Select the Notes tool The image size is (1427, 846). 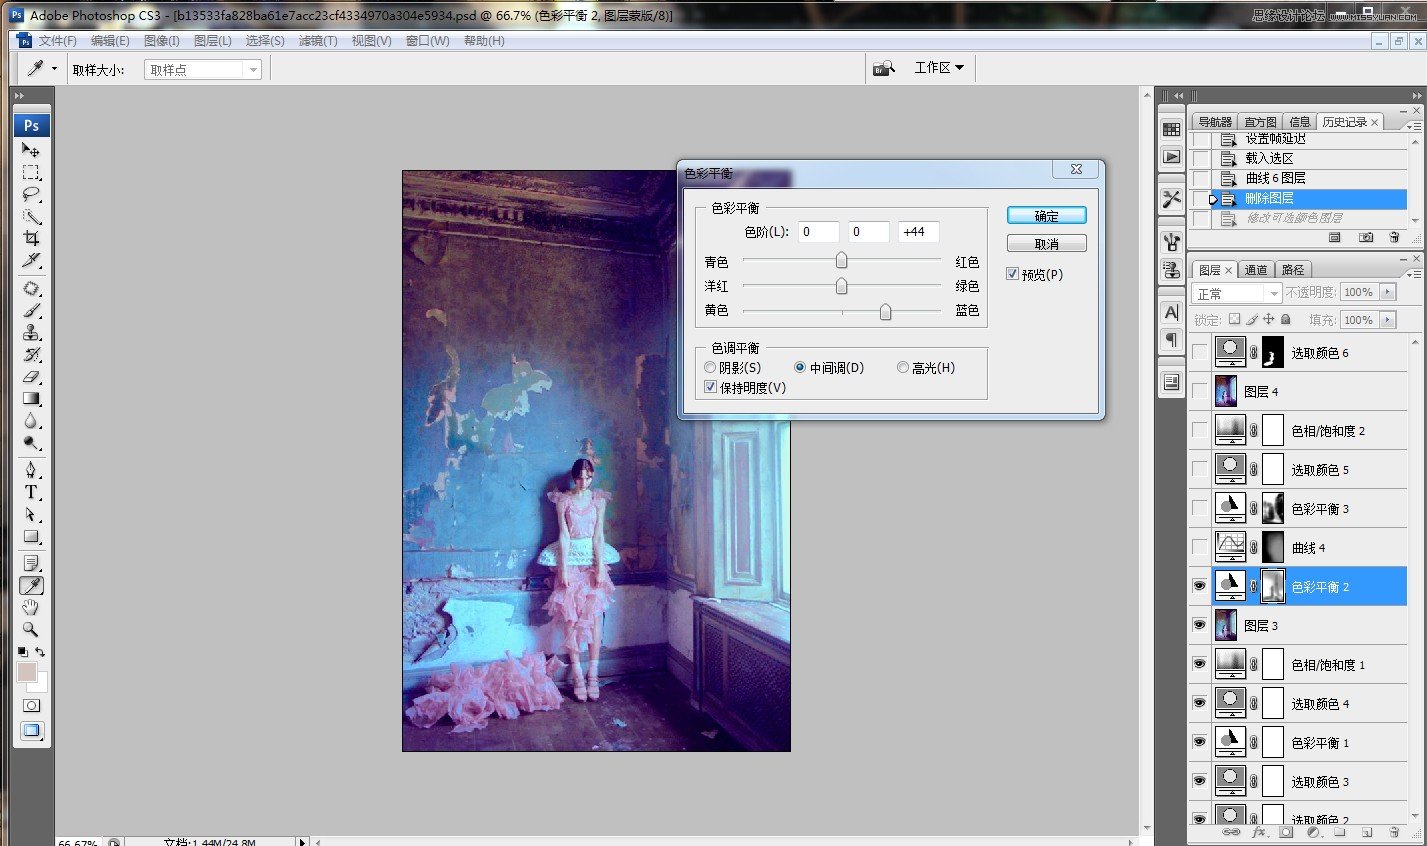[x=31, y=563]
